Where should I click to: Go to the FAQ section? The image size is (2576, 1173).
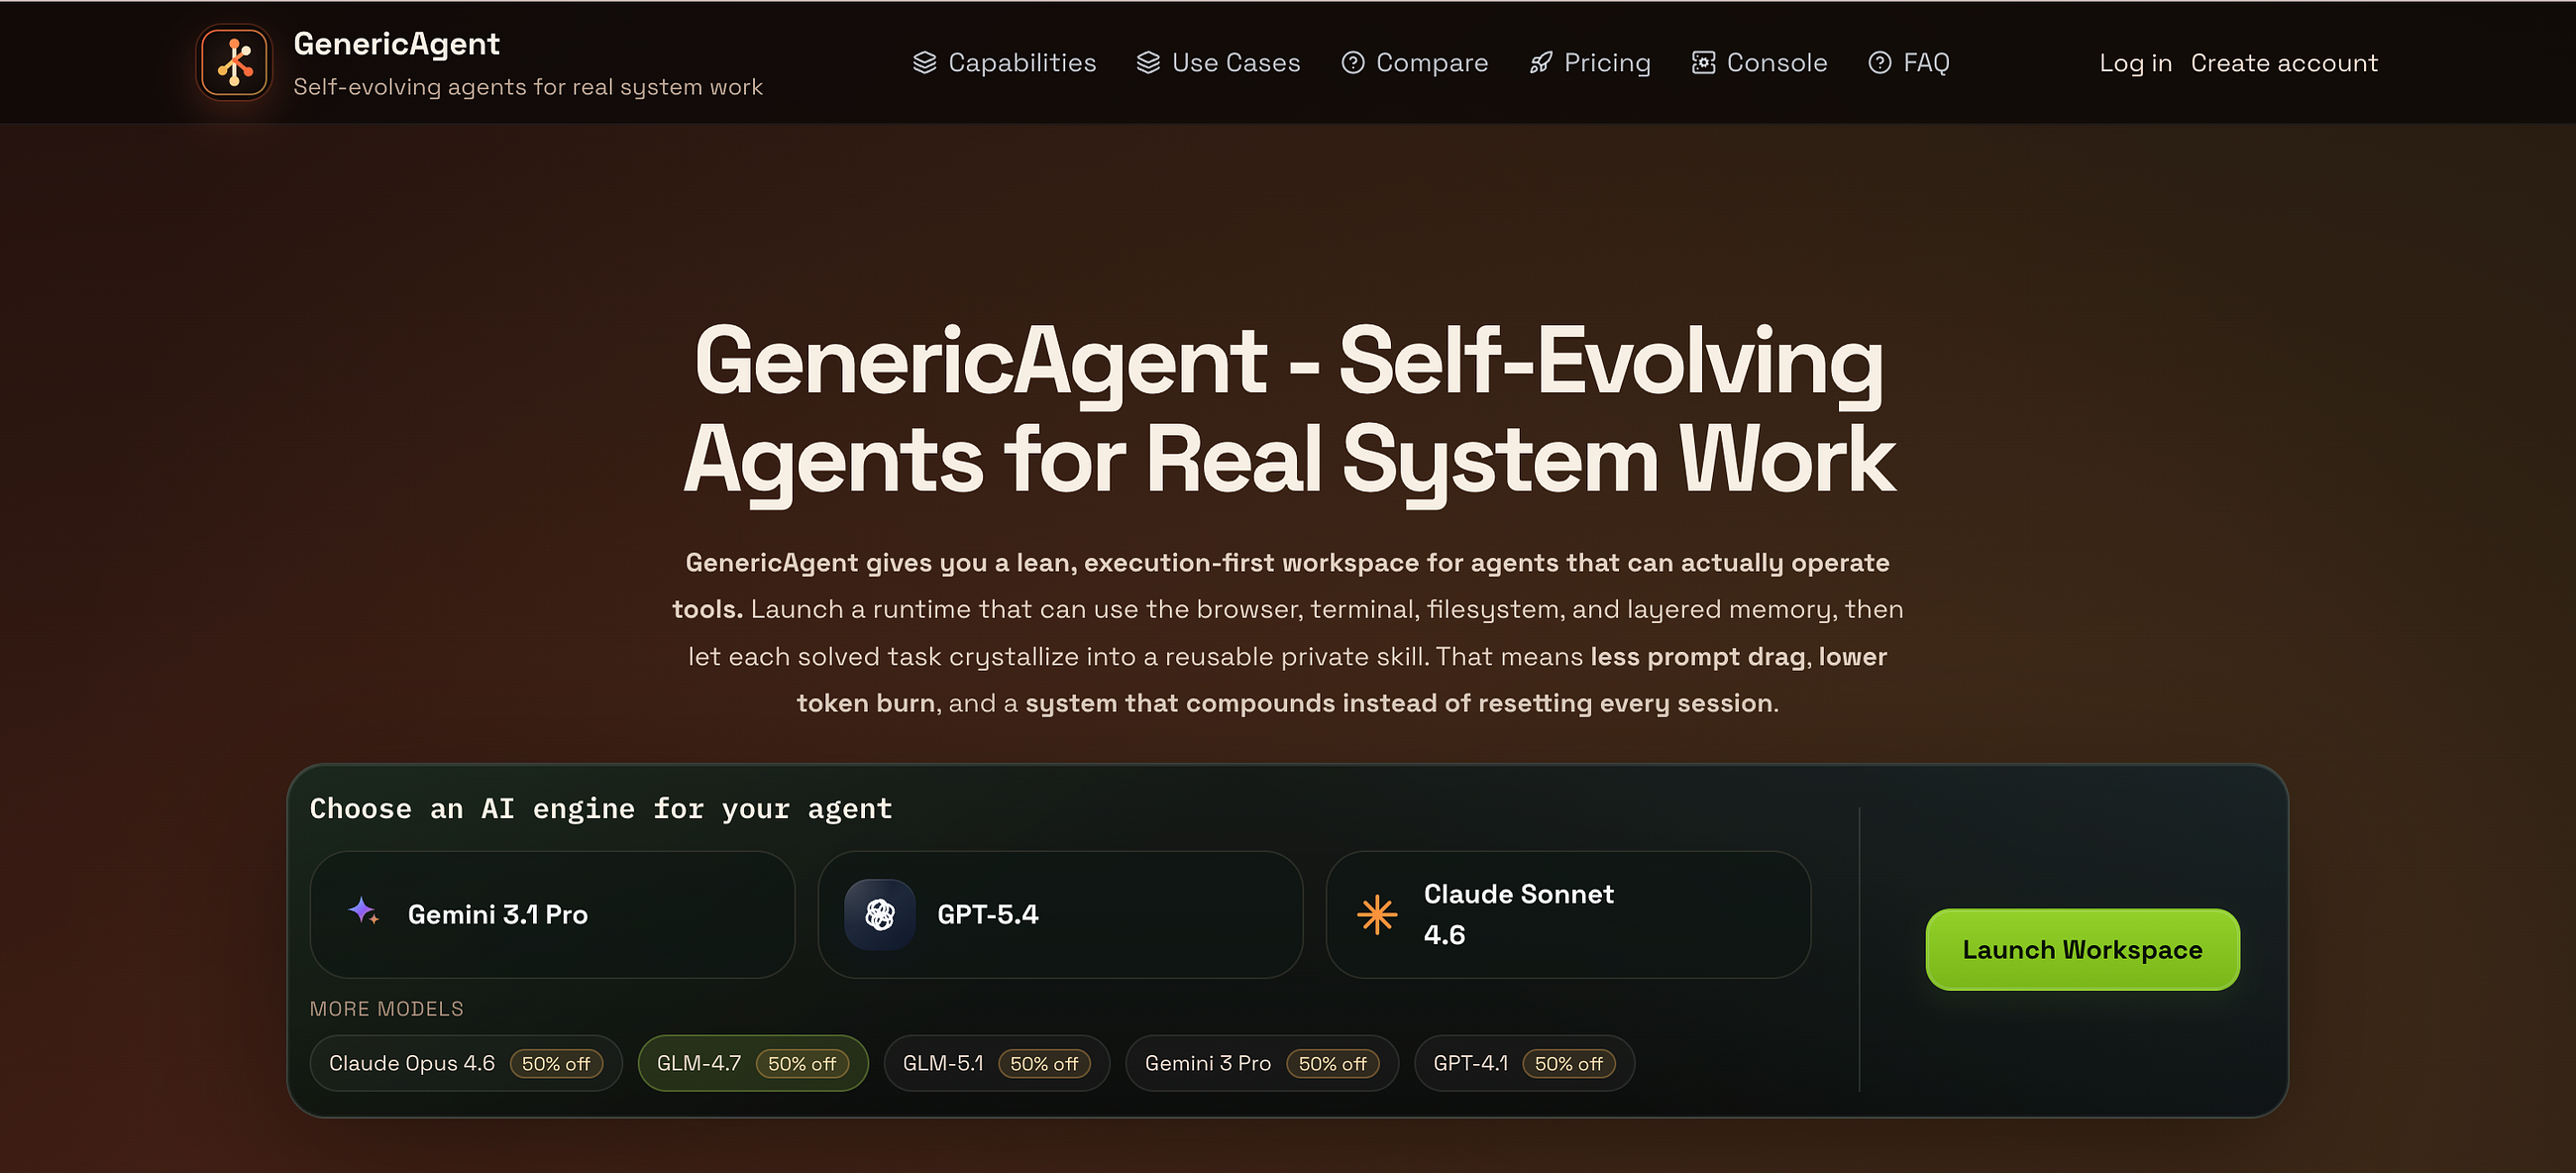click(1909, 63)
